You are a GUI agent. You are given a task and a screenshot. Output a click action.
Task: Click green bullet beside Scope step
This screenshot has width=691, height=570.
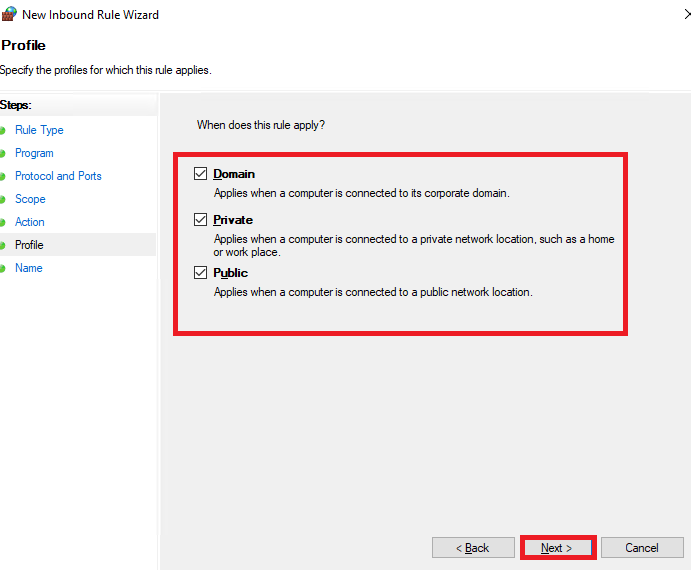point(2,199)
